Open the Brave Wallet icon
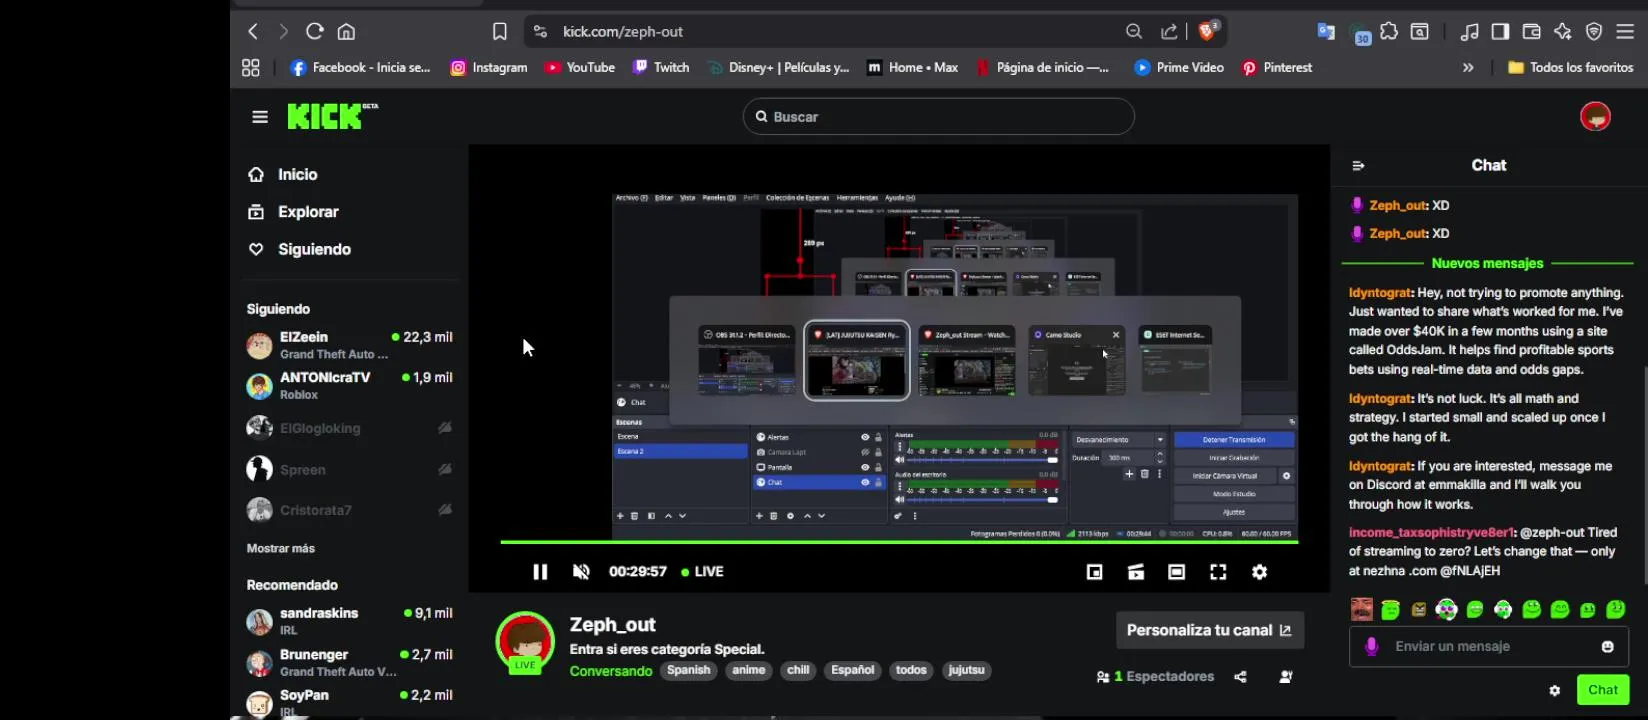Screen dimensions: 1648x720 click(1531, 32)
